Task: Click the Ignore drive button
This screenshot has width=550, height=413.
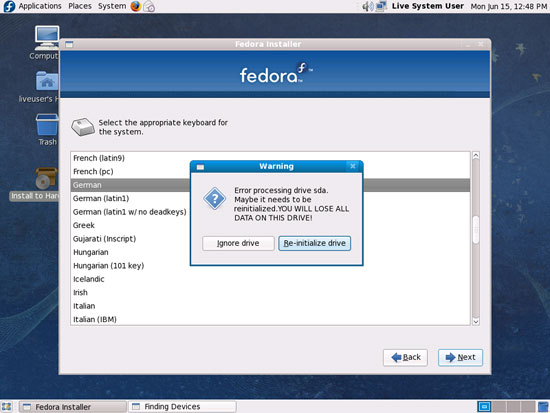Action: pyautogui.click(x=238, y=243)
